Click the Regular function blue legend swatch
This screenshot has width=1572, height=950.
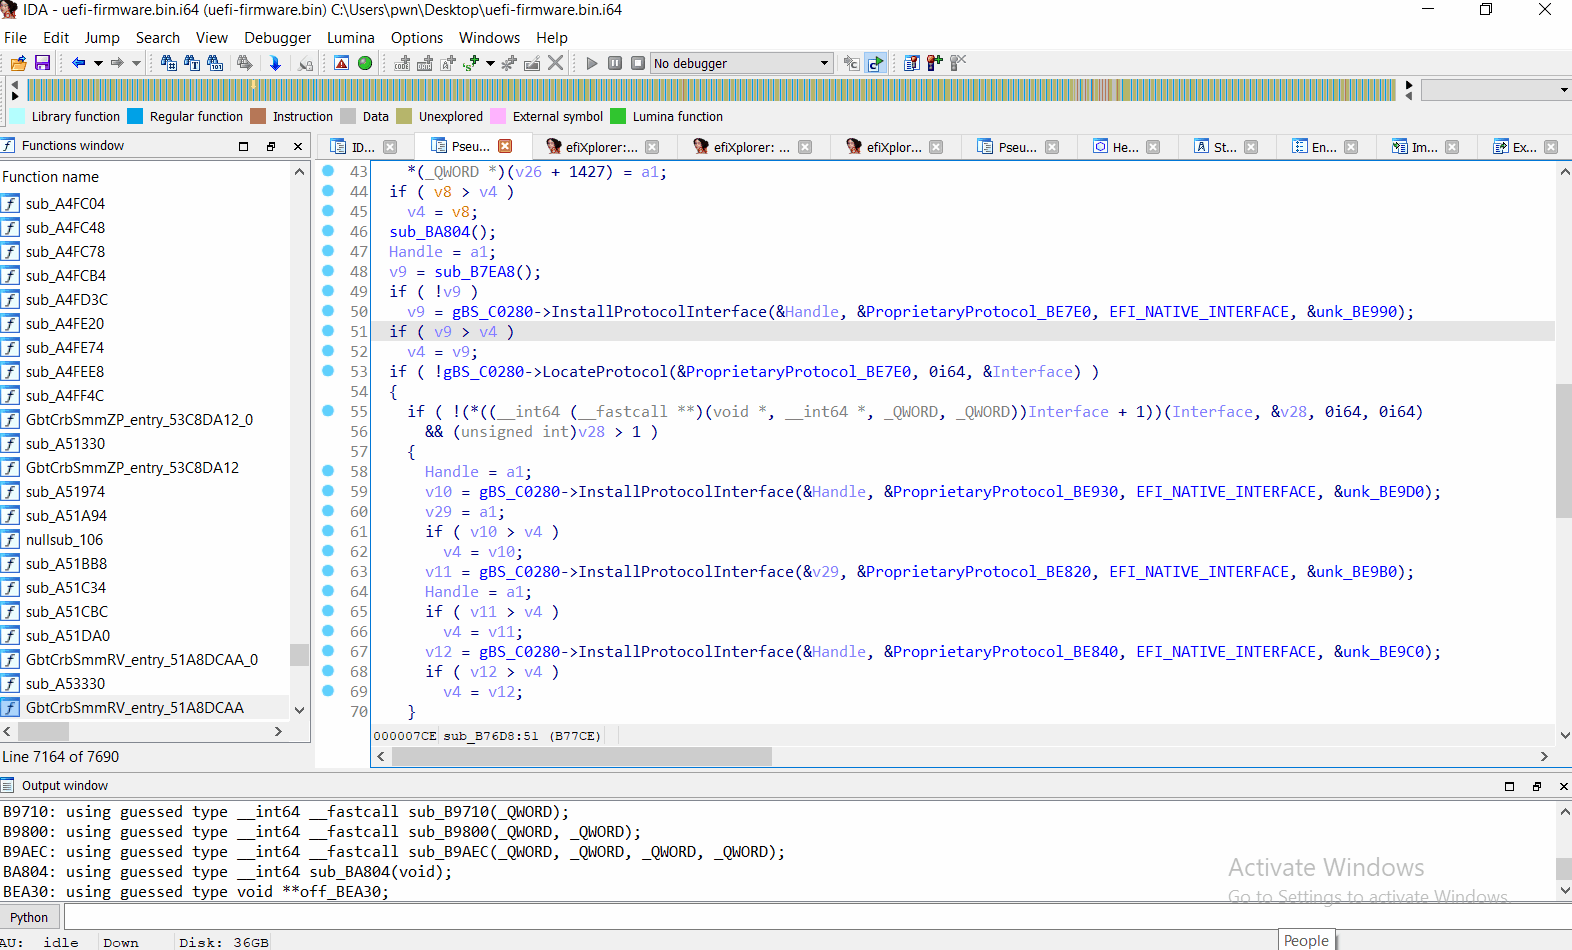pos(135,116)
